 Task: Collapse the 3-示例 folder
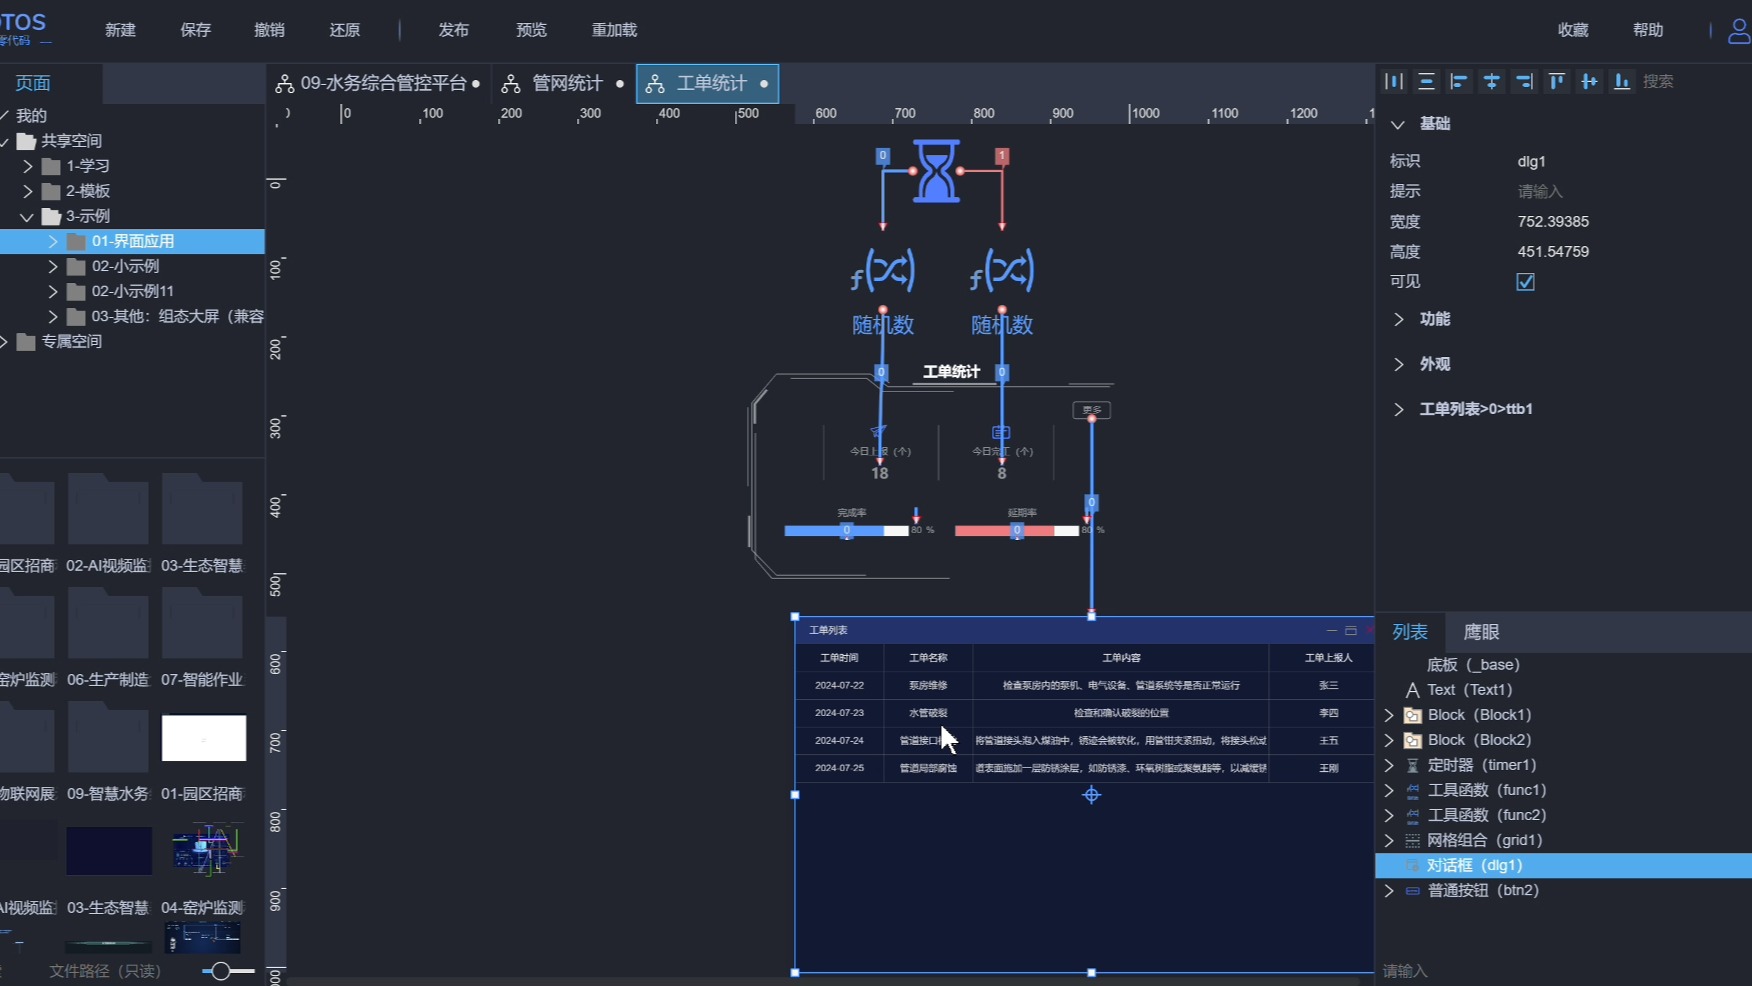[27, 216]
